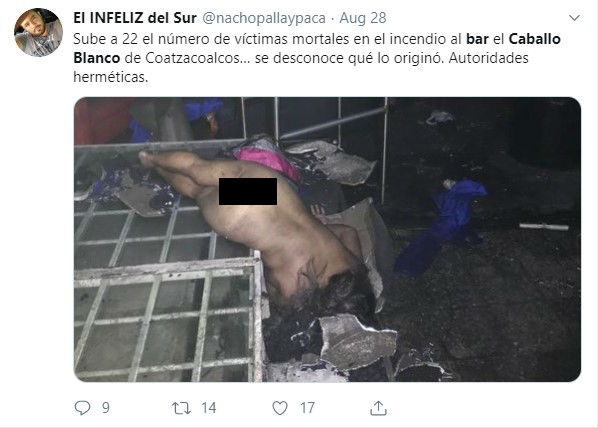Click the retweet count 14
This screenshot has width=598, height=428.
[x=209, y=408]
